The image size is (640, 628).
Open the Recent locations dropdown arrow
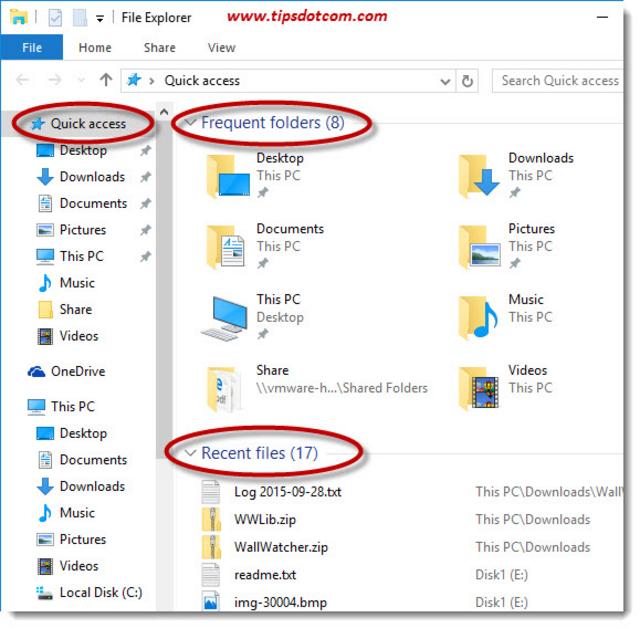[x=81, y=80]
